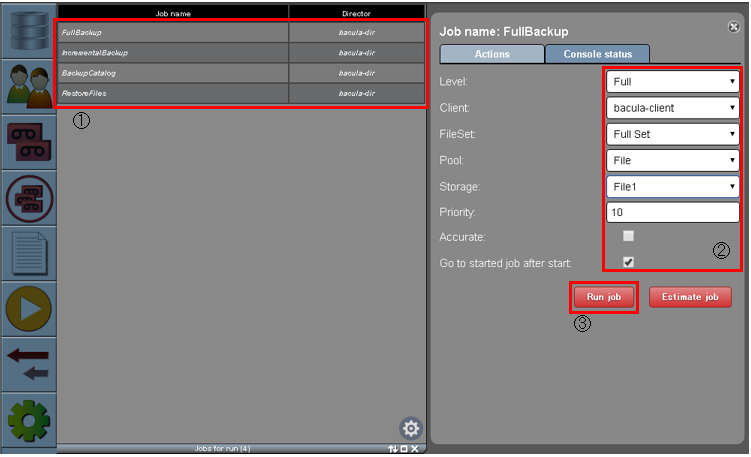Open the Job run play icon
The image size is (751, 457).
click(29, 309)
